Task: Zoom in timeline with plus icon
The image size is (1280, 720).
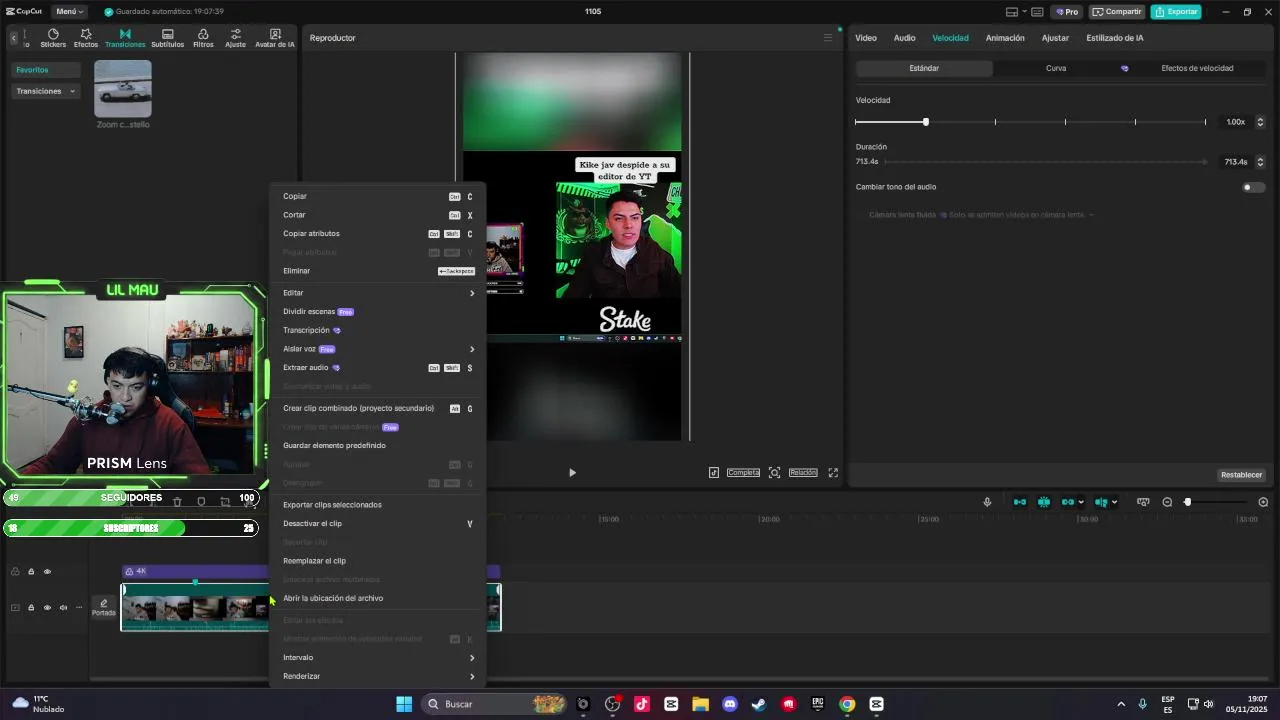Action: pos(1263,502)
